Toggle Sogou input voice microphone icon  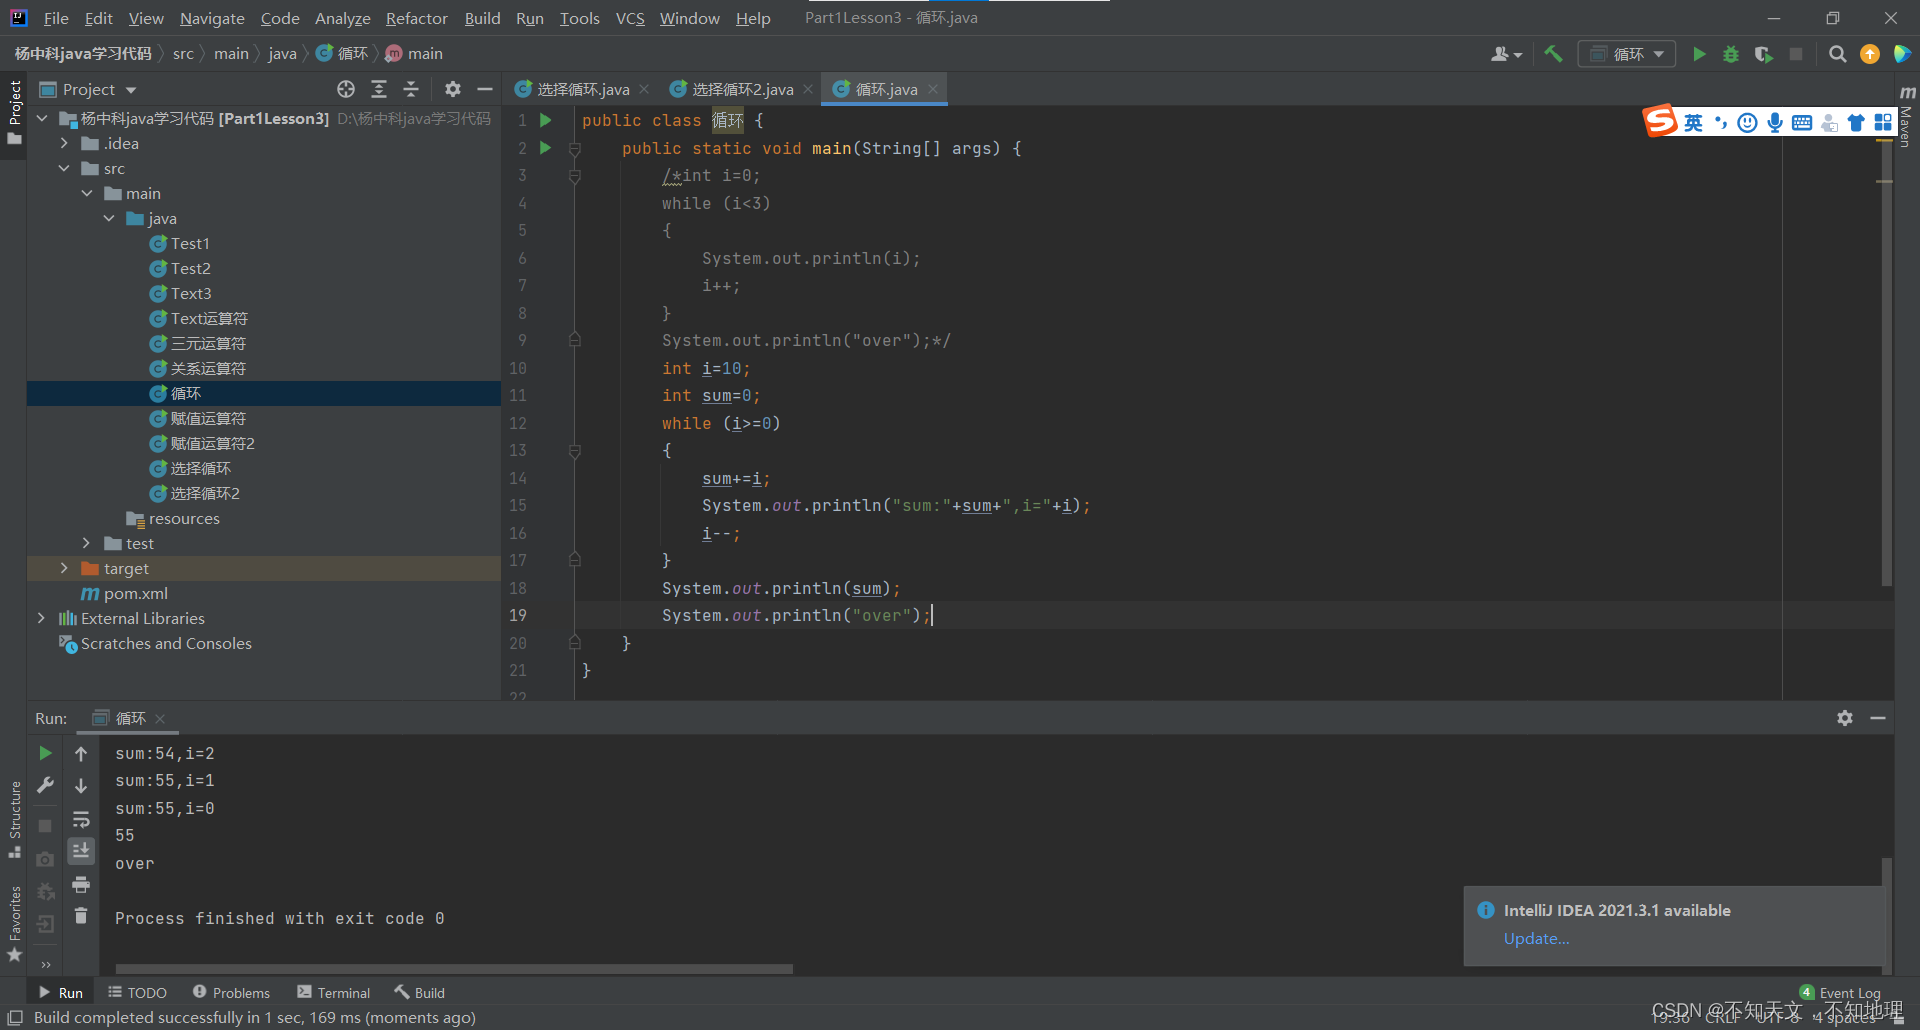pyautogui.click(x=1775, y=122)
